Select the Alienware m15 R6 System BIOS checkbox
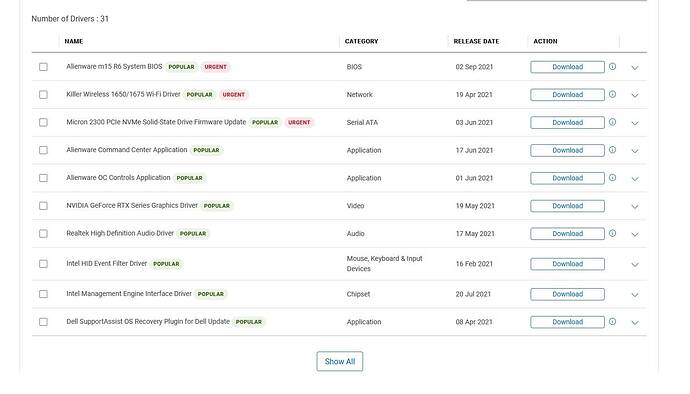The width and height of the screenshot is (690, 394). point(43,67)
